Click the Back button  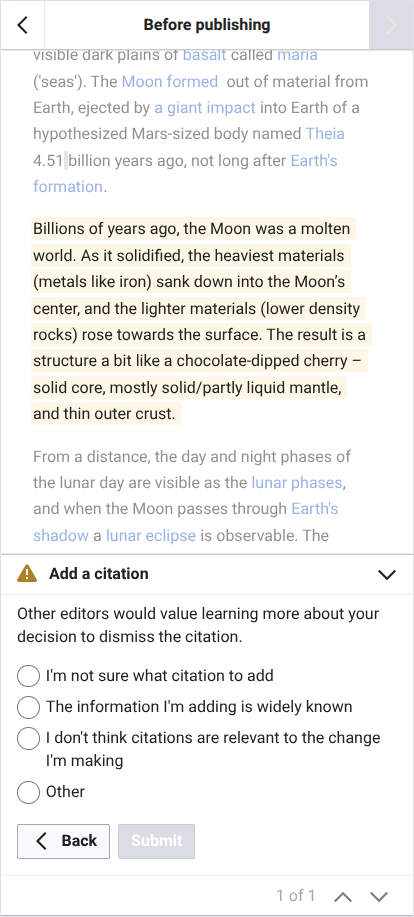(x=63, y=841)
